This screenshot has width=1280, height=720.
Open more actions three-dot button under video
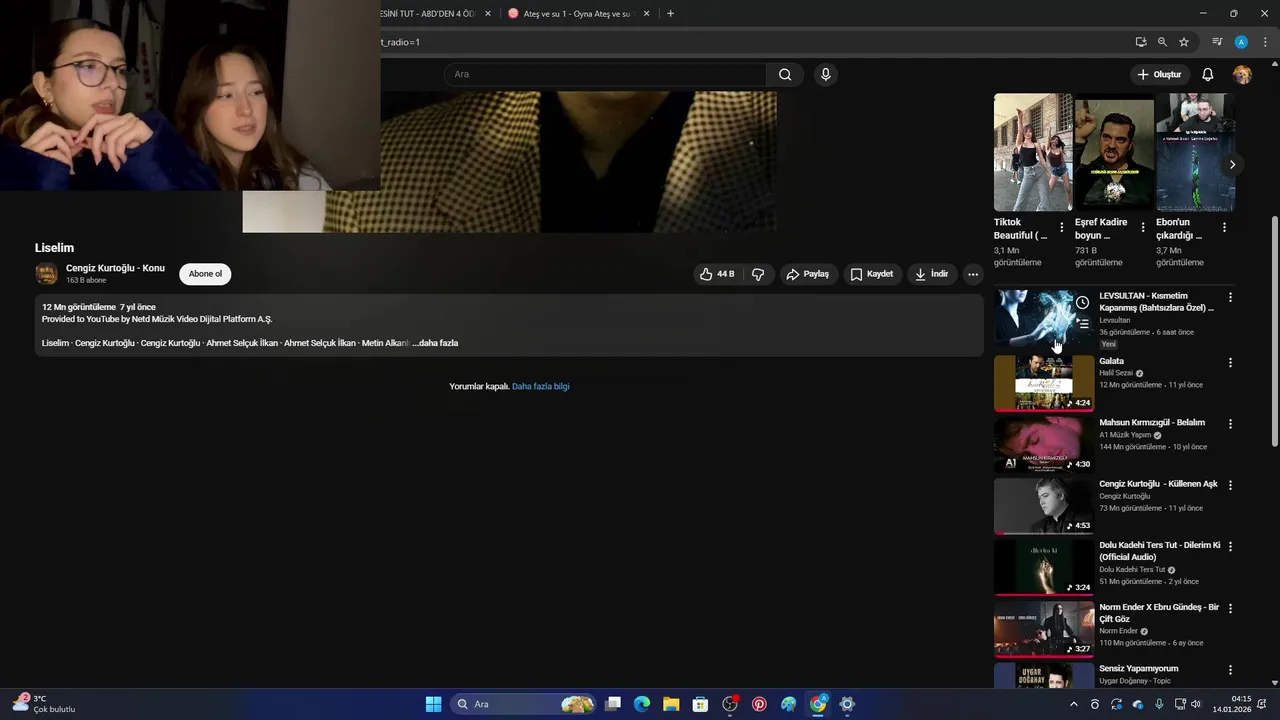[x=972, y=274]
